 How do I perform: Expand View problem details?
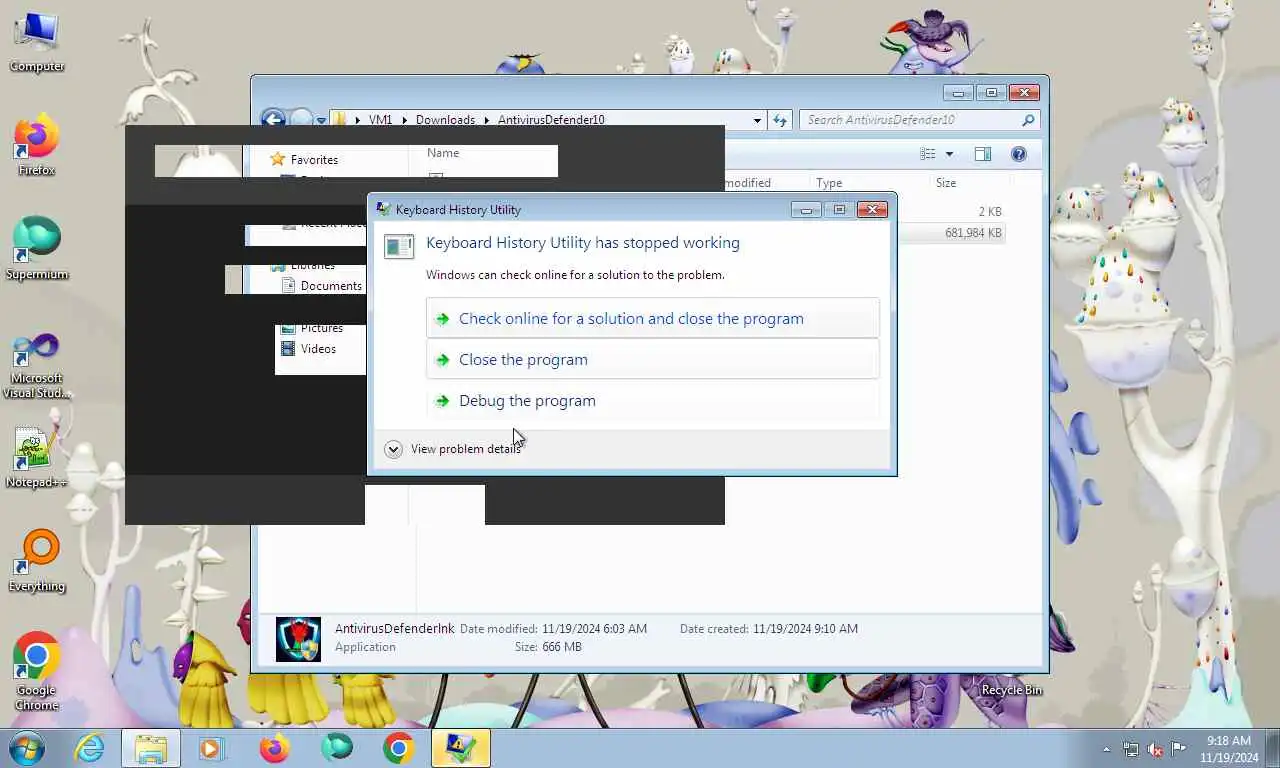click(452, 449)
